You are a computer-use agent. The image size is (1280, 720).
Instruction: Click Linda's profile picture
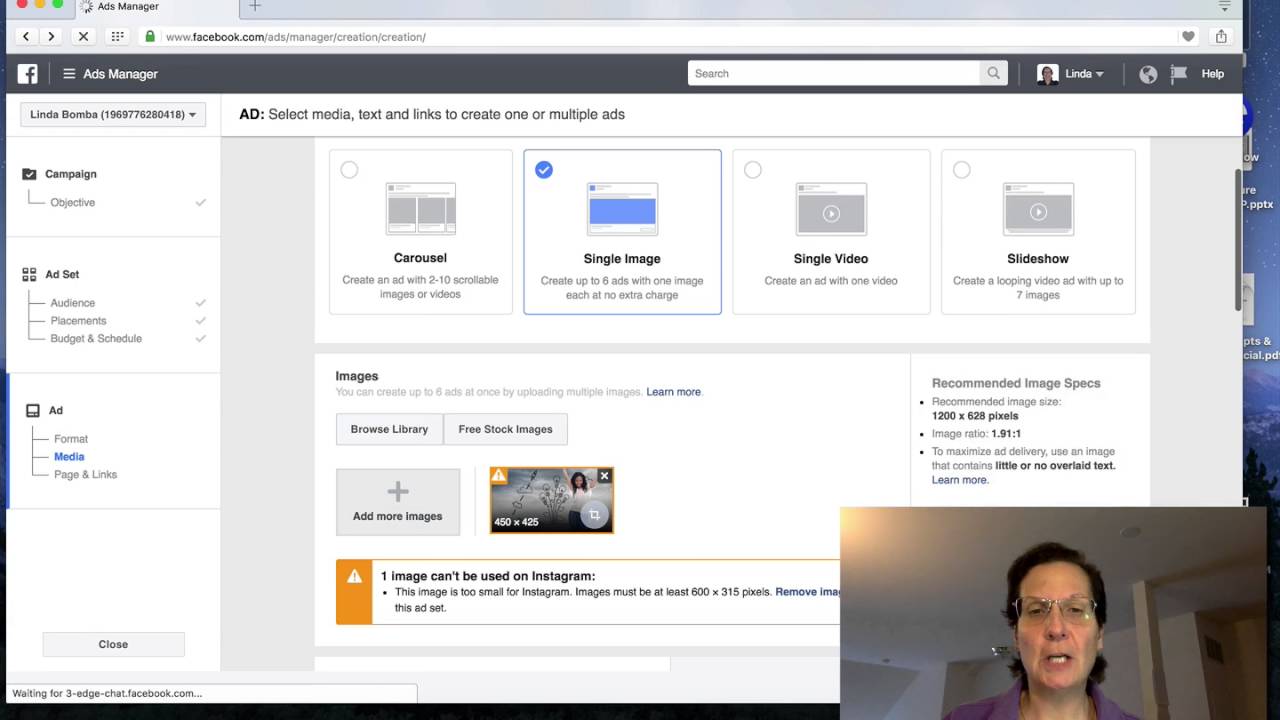click(x=1047, y=74)
